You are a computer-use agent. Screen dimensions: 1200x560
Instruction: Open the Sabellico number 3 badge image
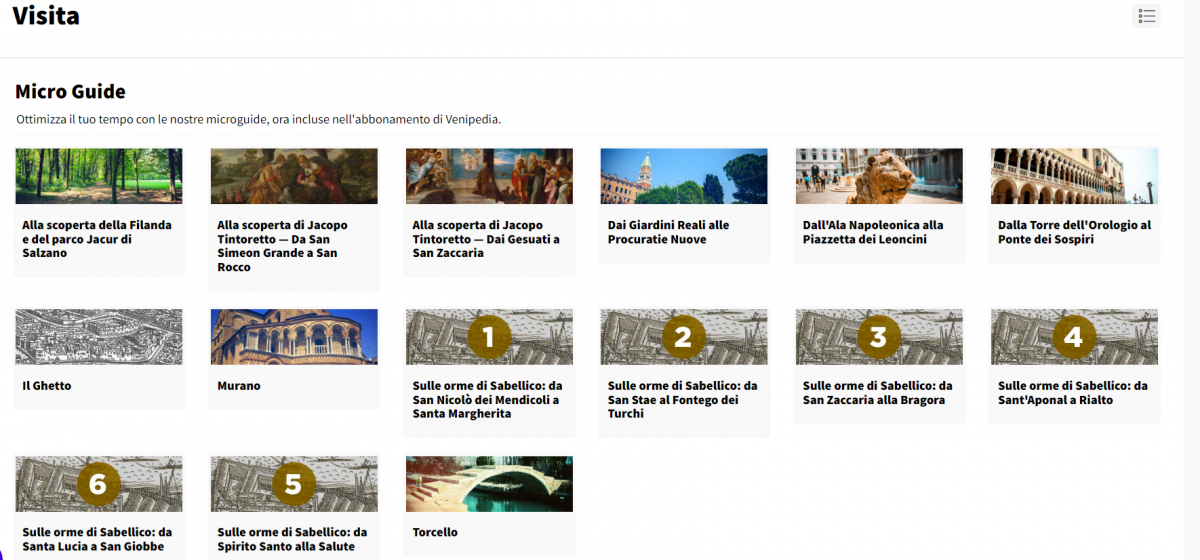point(879,337)
